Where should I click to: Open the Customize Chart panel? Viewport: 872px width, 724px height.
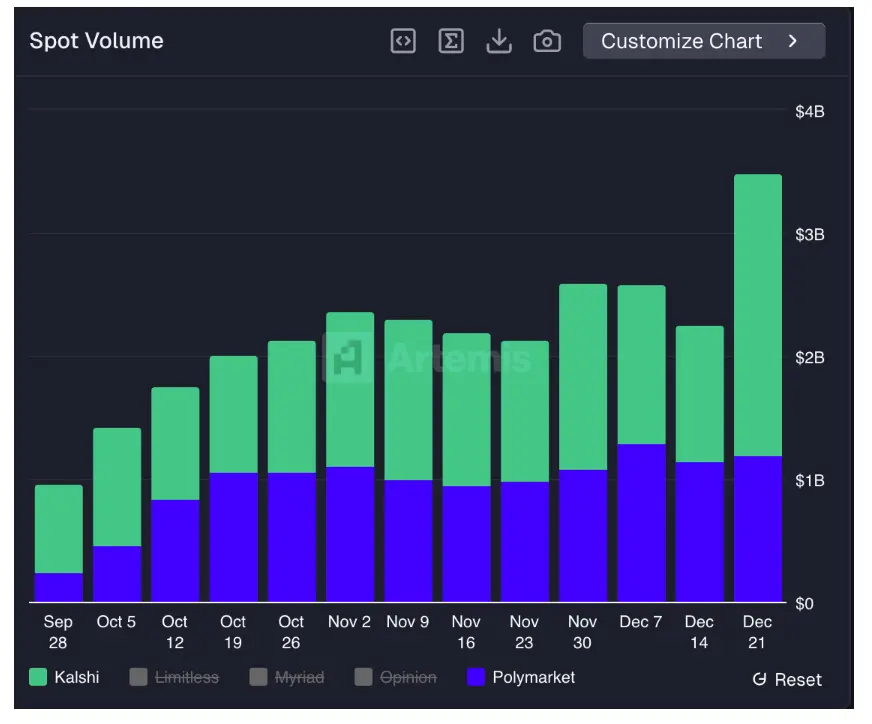[682, 41]
